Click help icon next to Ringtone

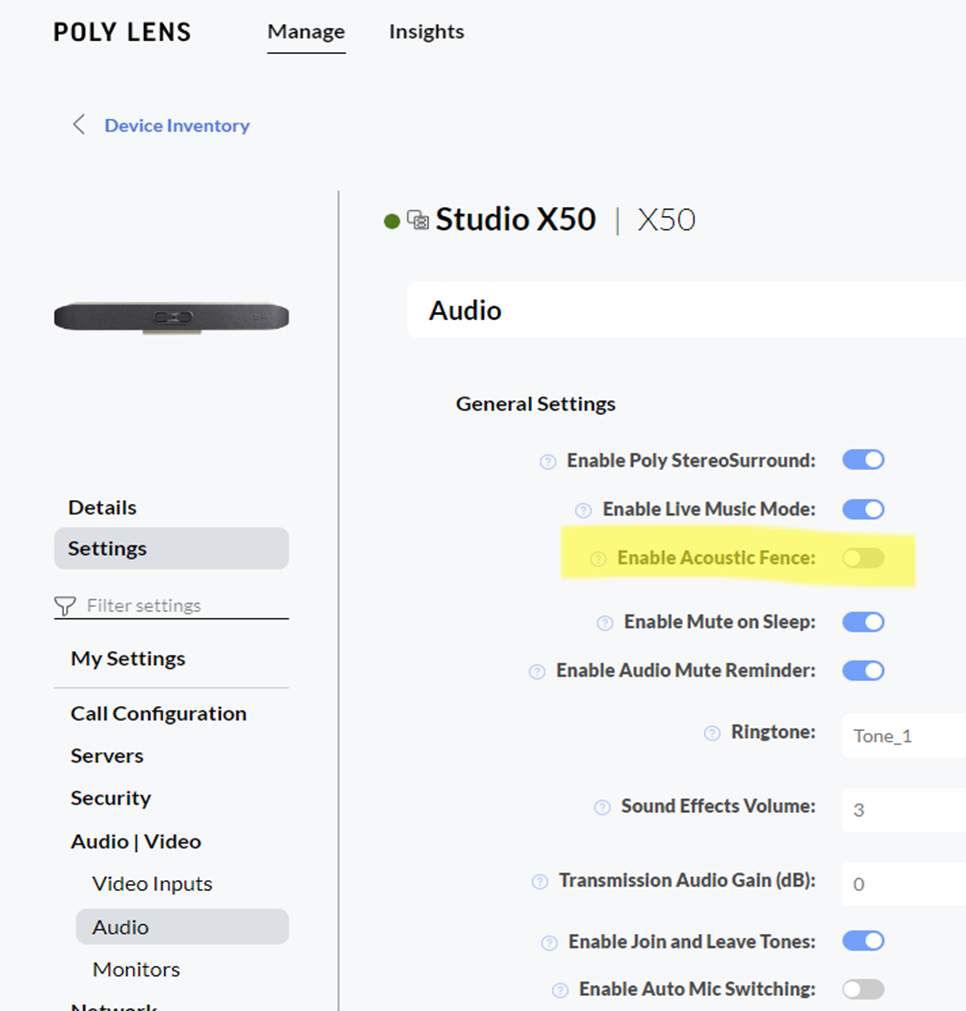point(712,733)
